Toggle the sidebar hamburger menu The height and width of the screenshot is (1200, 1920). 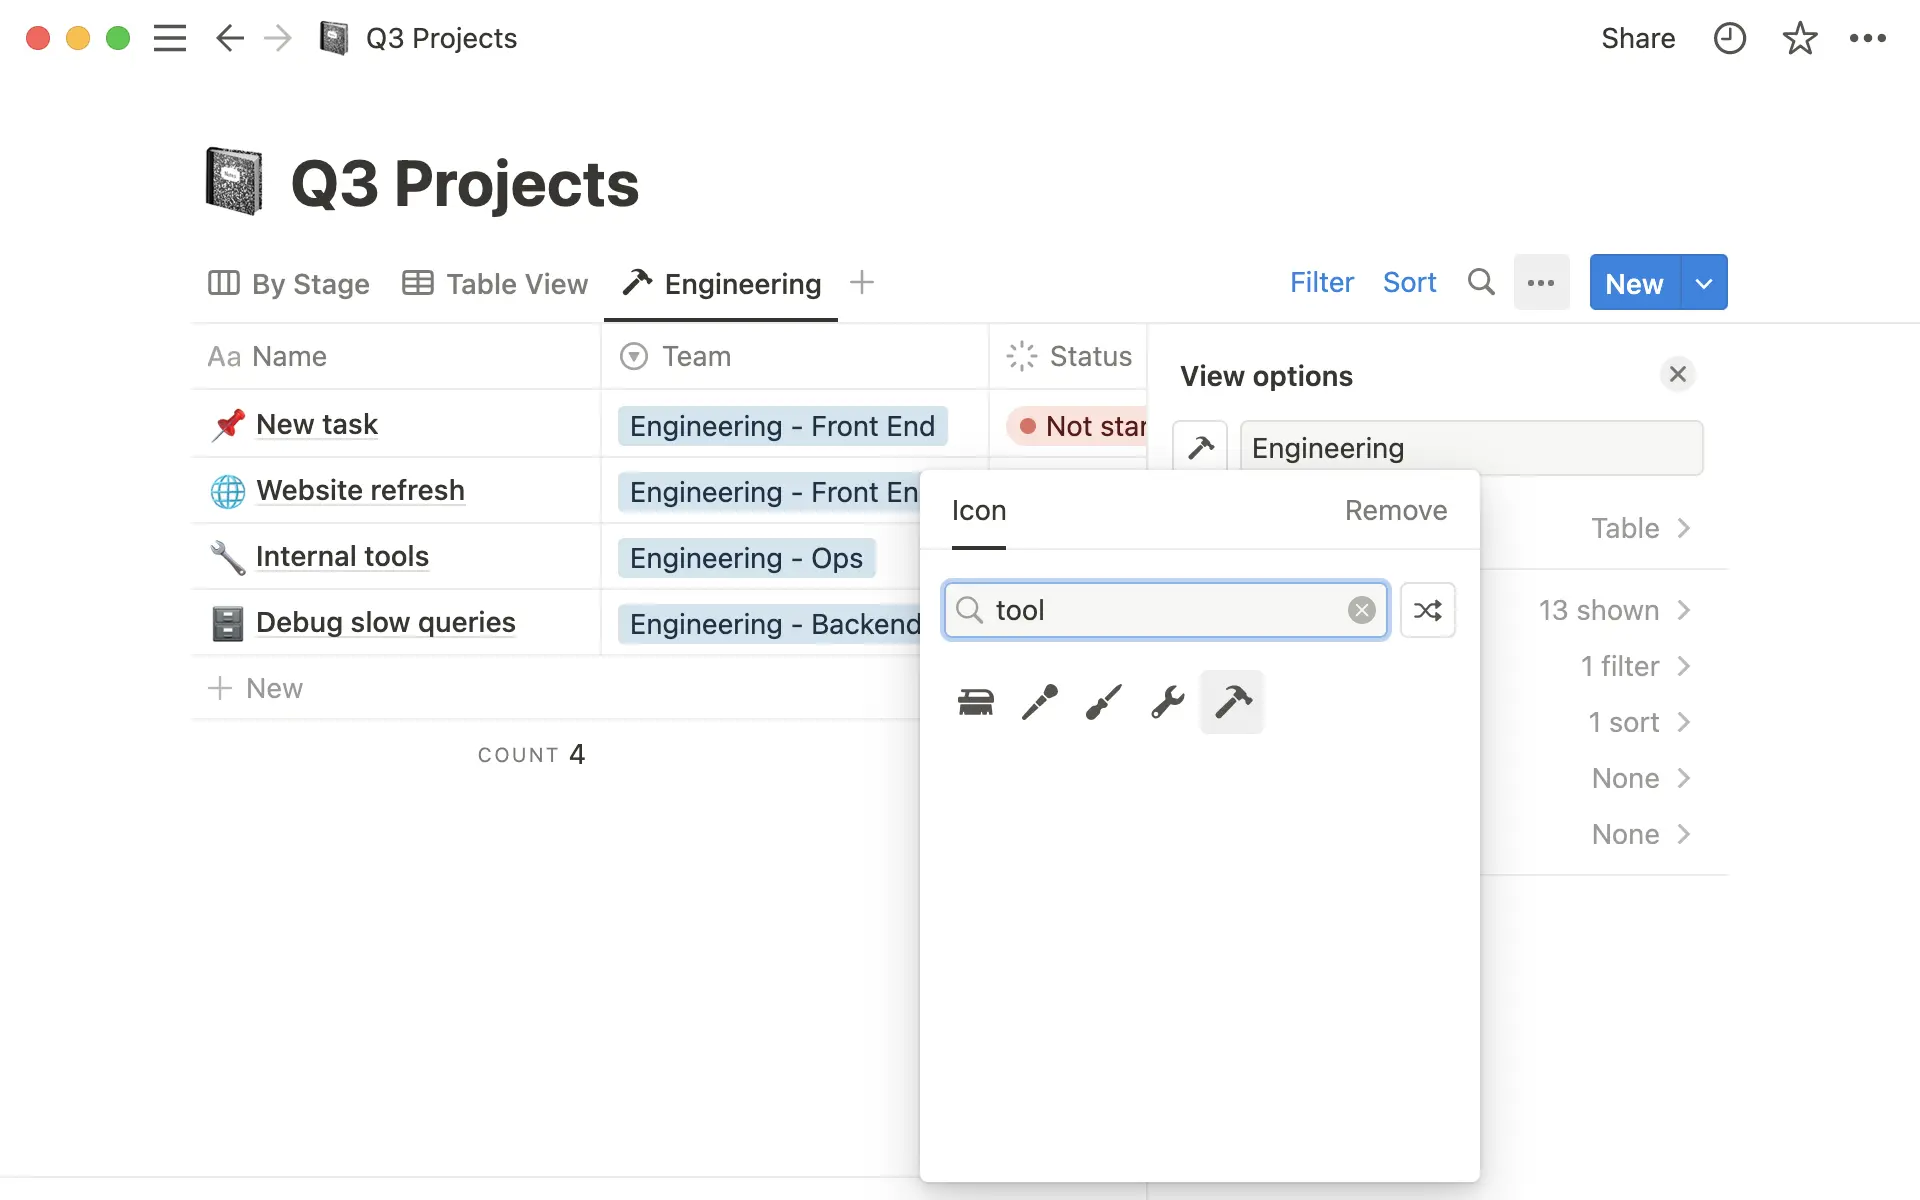pos(170,38)
